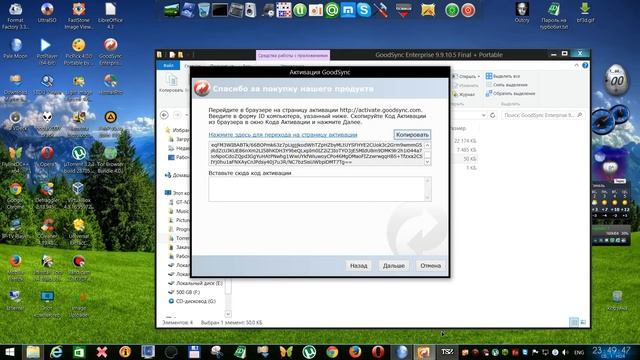Select 500 GB (F:) drive in tree
This screenshot has width=640, height=360.
click(184, 292)
